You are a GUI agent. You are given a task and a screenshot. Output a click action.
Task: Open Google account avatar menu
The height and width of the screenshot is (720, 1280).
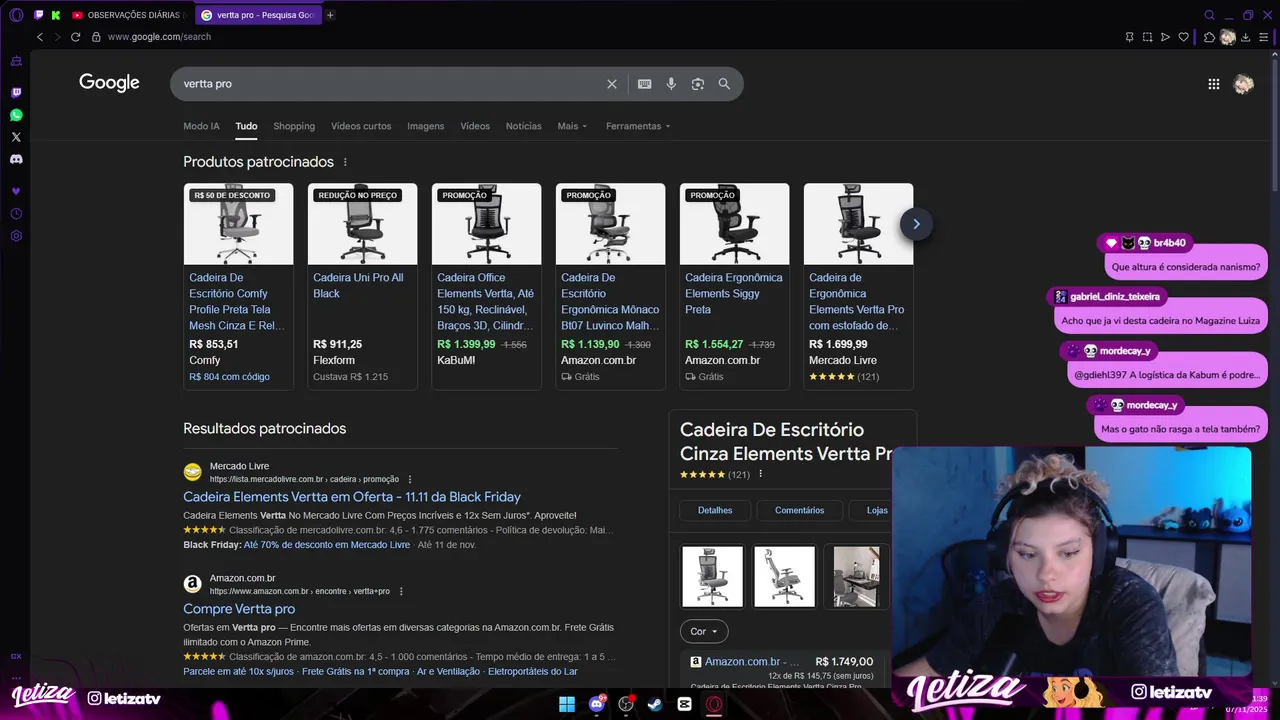coord(1244,84)
